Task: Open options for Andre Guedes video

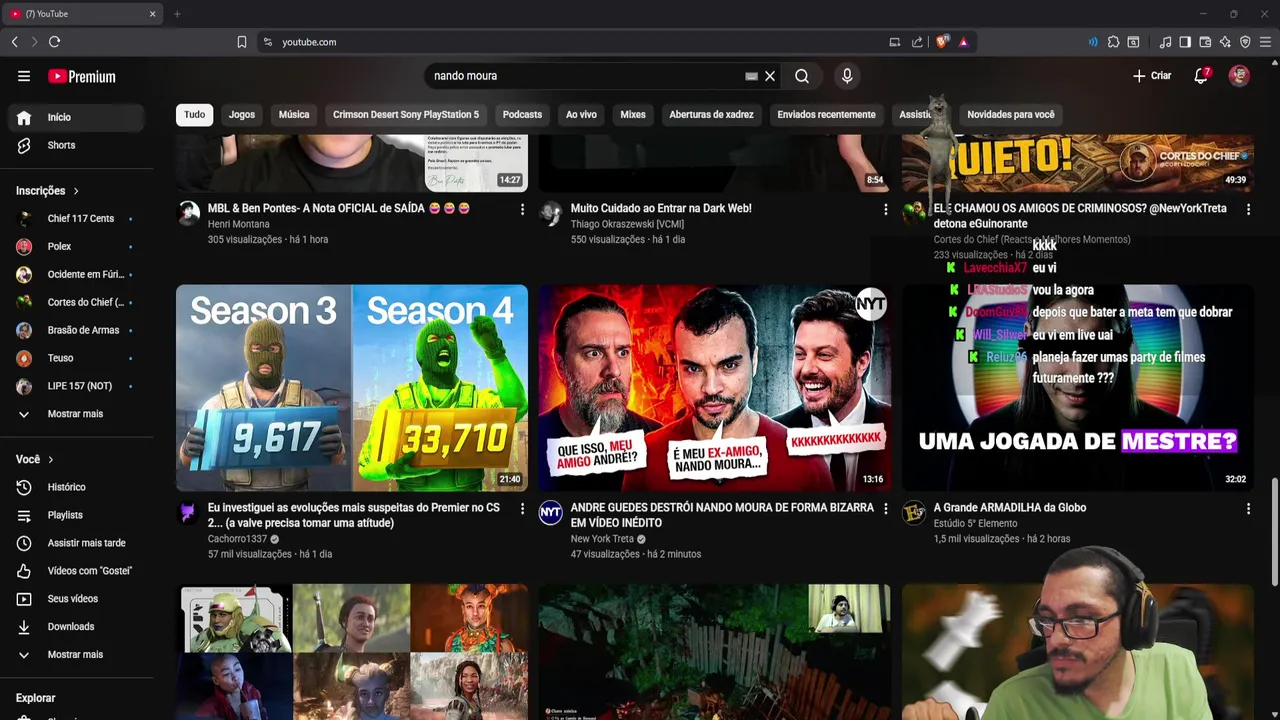Action: (x=885, y=509)
